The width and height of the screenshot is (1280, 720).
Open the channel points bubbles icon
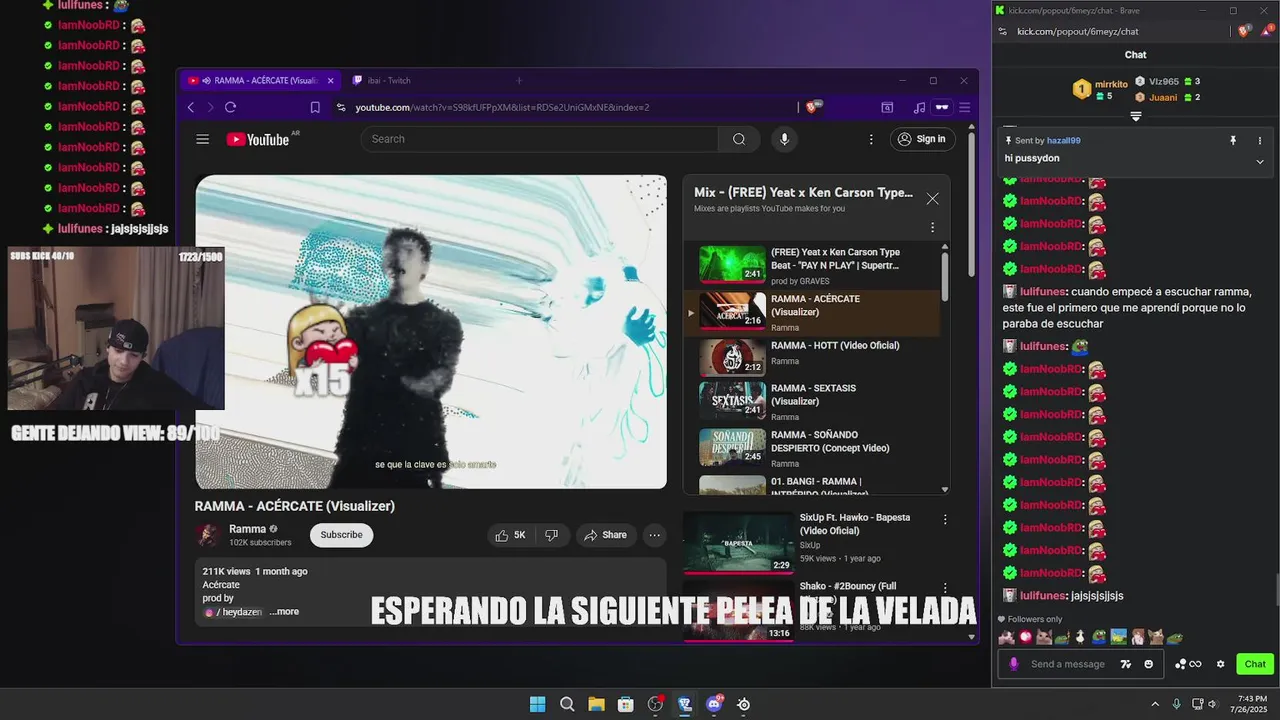pyautogui.click(x=1187, y=664)
